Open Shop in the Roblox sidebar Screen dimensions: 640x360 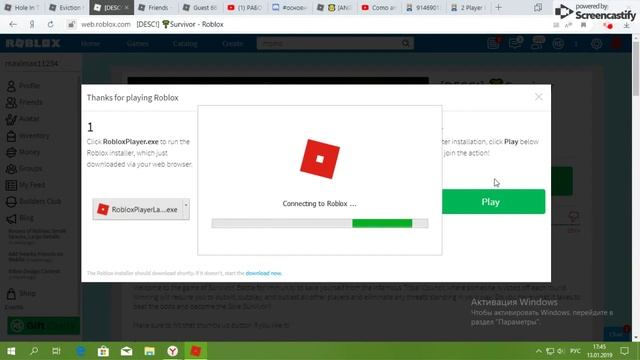[x=21, y=293]
